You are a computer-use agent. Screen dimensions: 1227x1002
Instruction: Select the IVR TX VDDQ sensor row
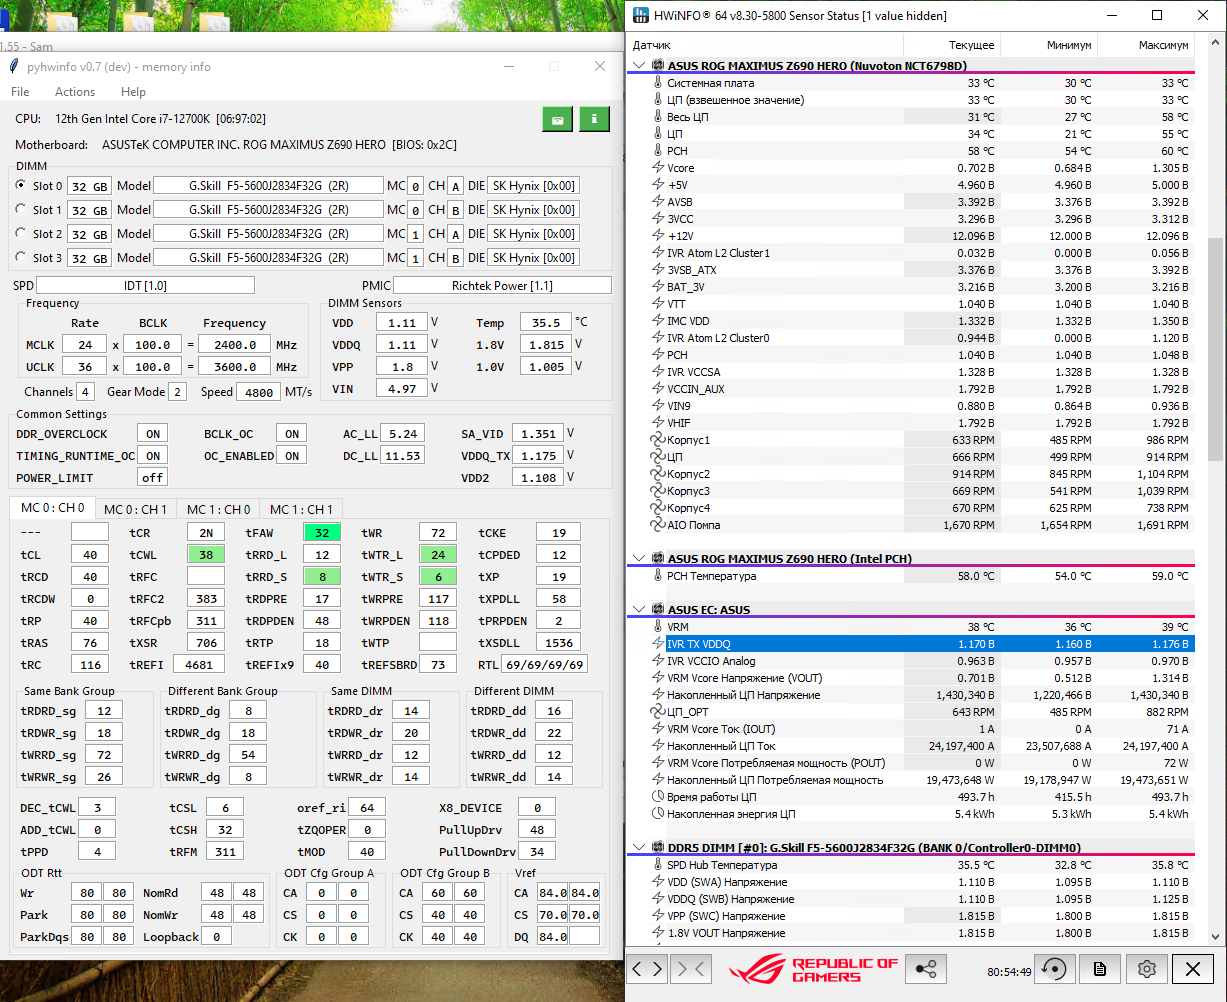(x=910, y=644)
